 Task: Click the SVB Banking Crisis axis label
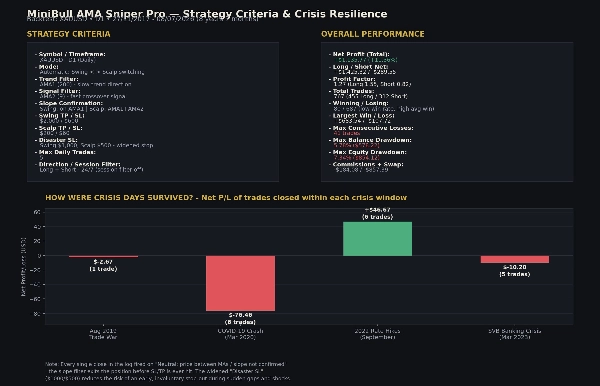(515, 334)
